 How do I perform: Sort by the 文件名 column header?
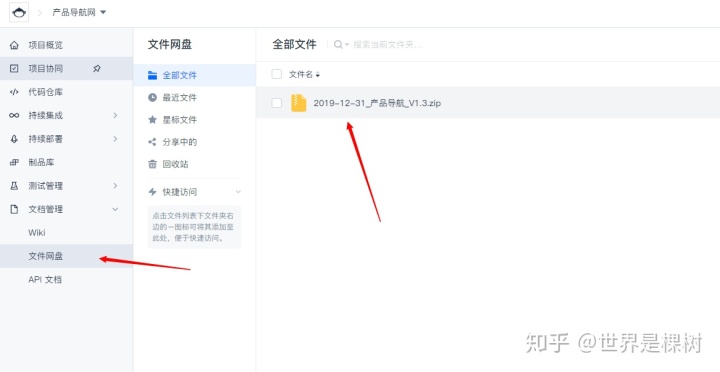coord(304,74)
